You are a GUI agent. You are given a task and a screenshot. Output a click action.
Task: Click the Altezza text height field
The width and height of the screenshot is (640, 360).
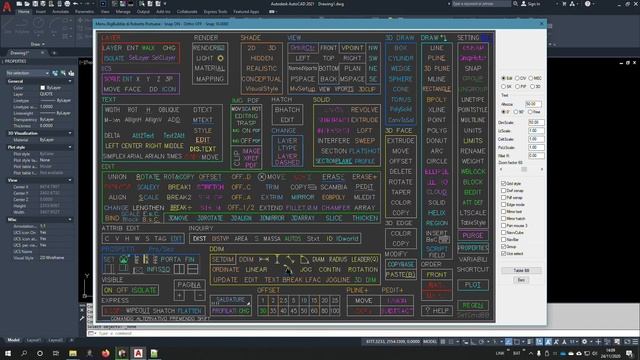coord(533,104)
